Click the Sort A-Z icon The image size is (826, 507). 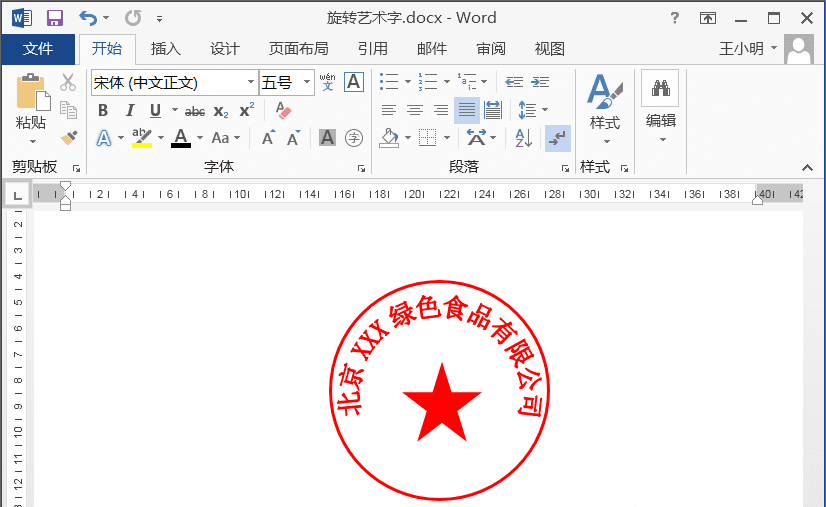(524, 138)
